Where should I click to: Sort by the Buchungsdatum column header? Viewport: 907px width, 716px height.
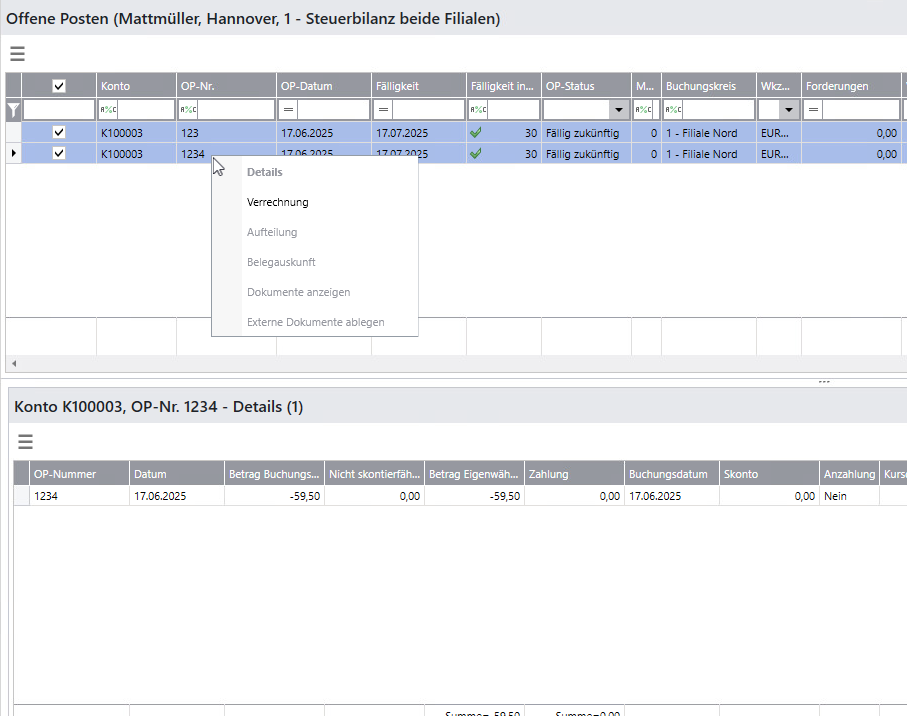coord(672,474)
